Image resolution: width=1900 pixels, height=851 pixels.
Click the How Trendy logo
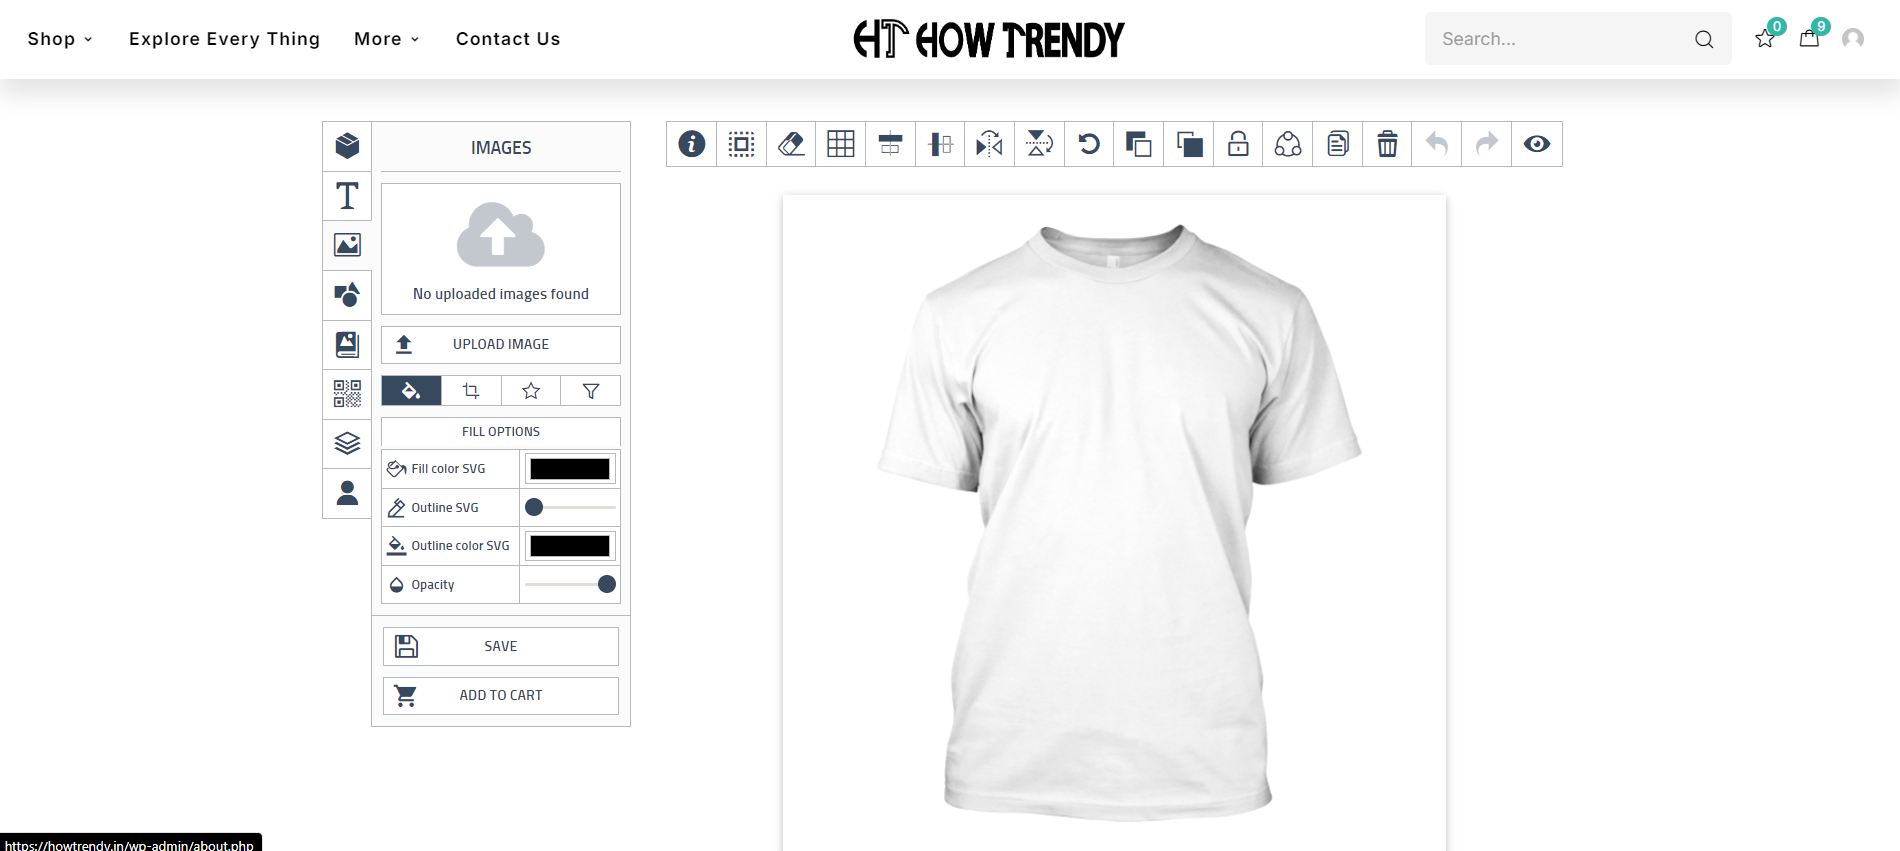[989, 40]
